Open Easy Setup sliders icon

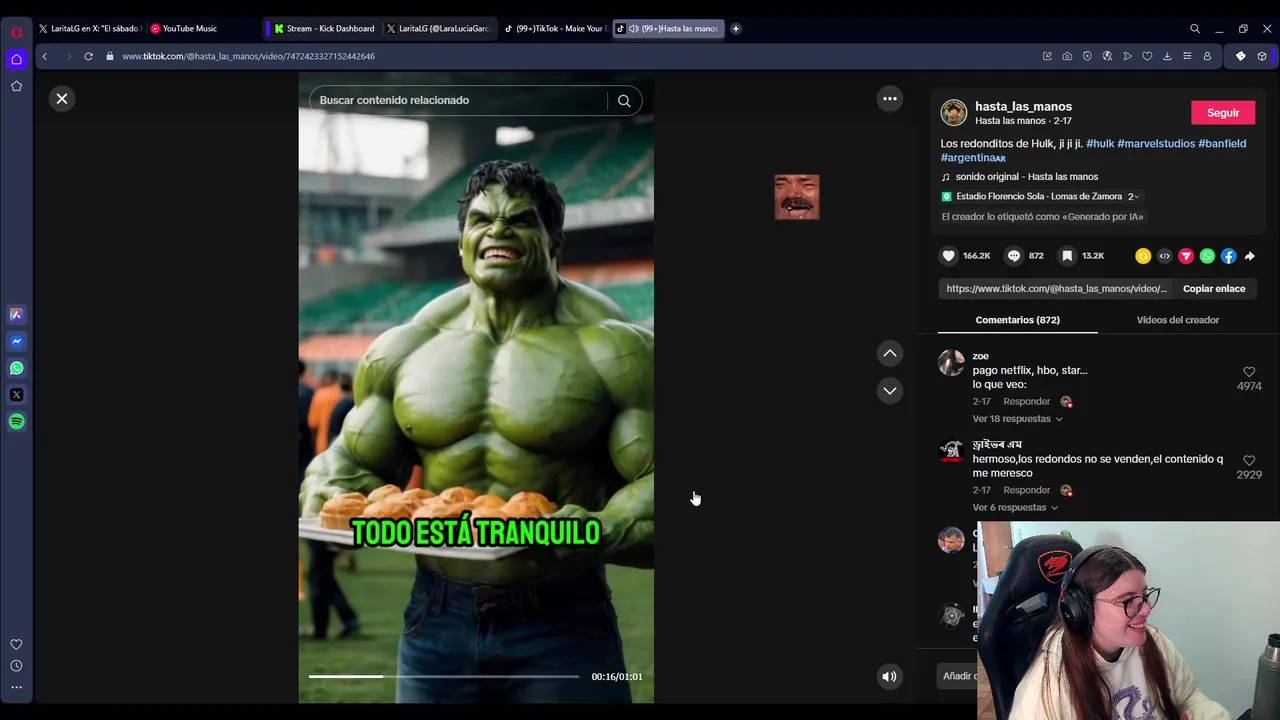pos(1187,57)
